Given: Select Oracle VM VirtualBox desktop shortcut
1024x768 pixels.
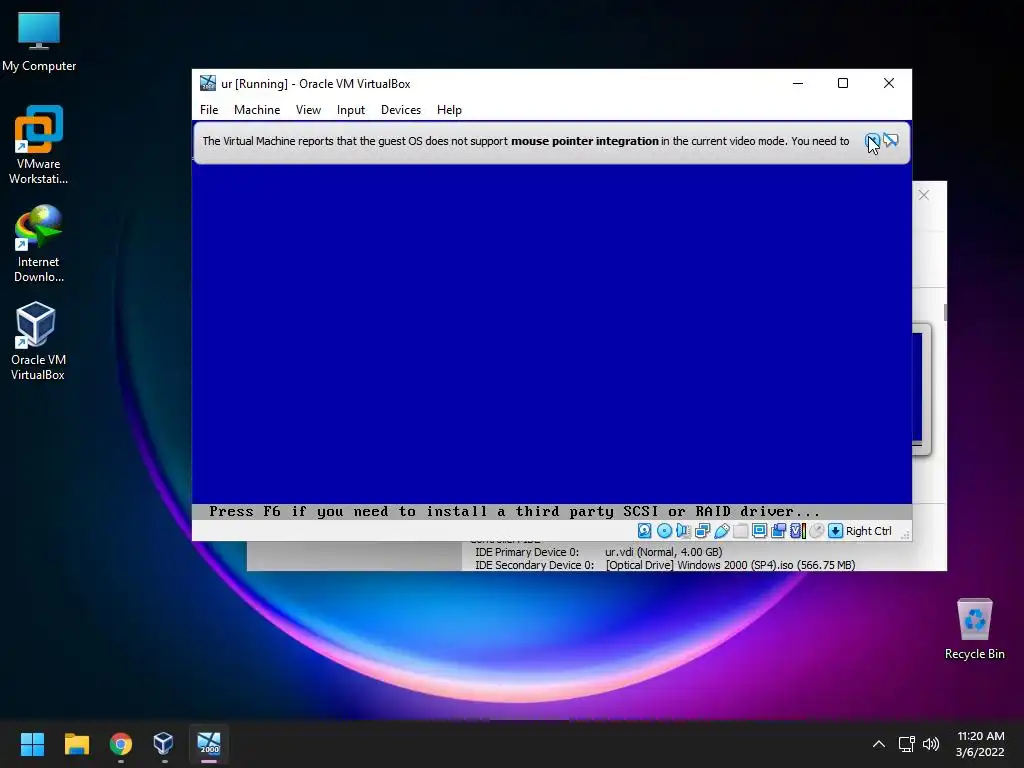Looking at the screenshot, I should (x=37, y=341).
